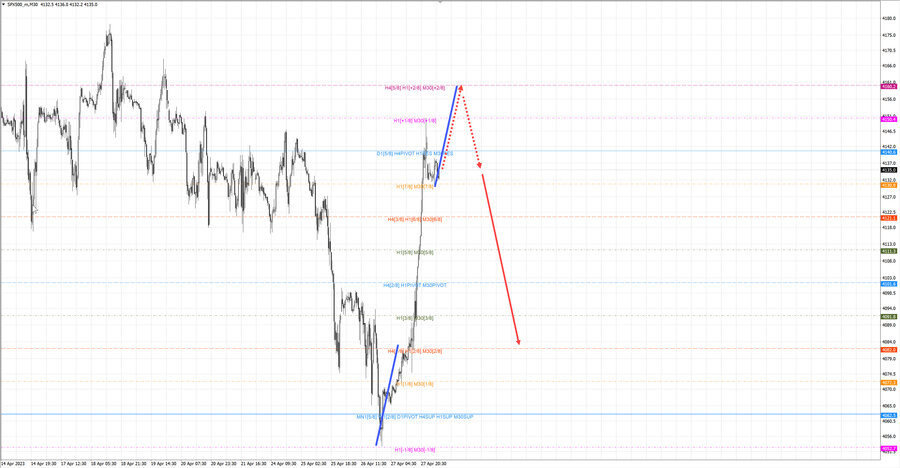
Task: Click the black 4135.0 current price tag
Action: pos(889,170)
